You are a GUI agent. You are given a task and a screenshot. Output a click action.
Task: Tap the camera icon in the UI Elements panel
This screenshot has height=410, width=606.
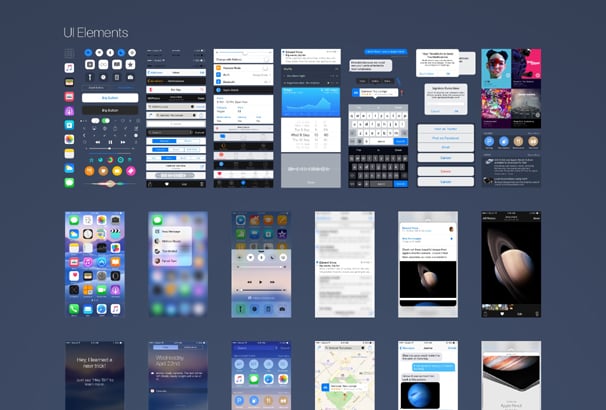tap(131, 77)
